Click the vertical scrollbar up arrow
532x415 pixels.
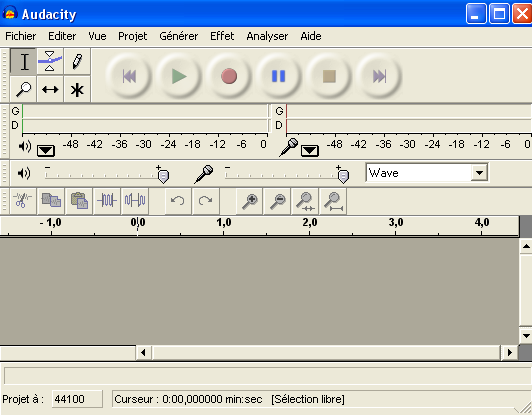click(526, 246)
